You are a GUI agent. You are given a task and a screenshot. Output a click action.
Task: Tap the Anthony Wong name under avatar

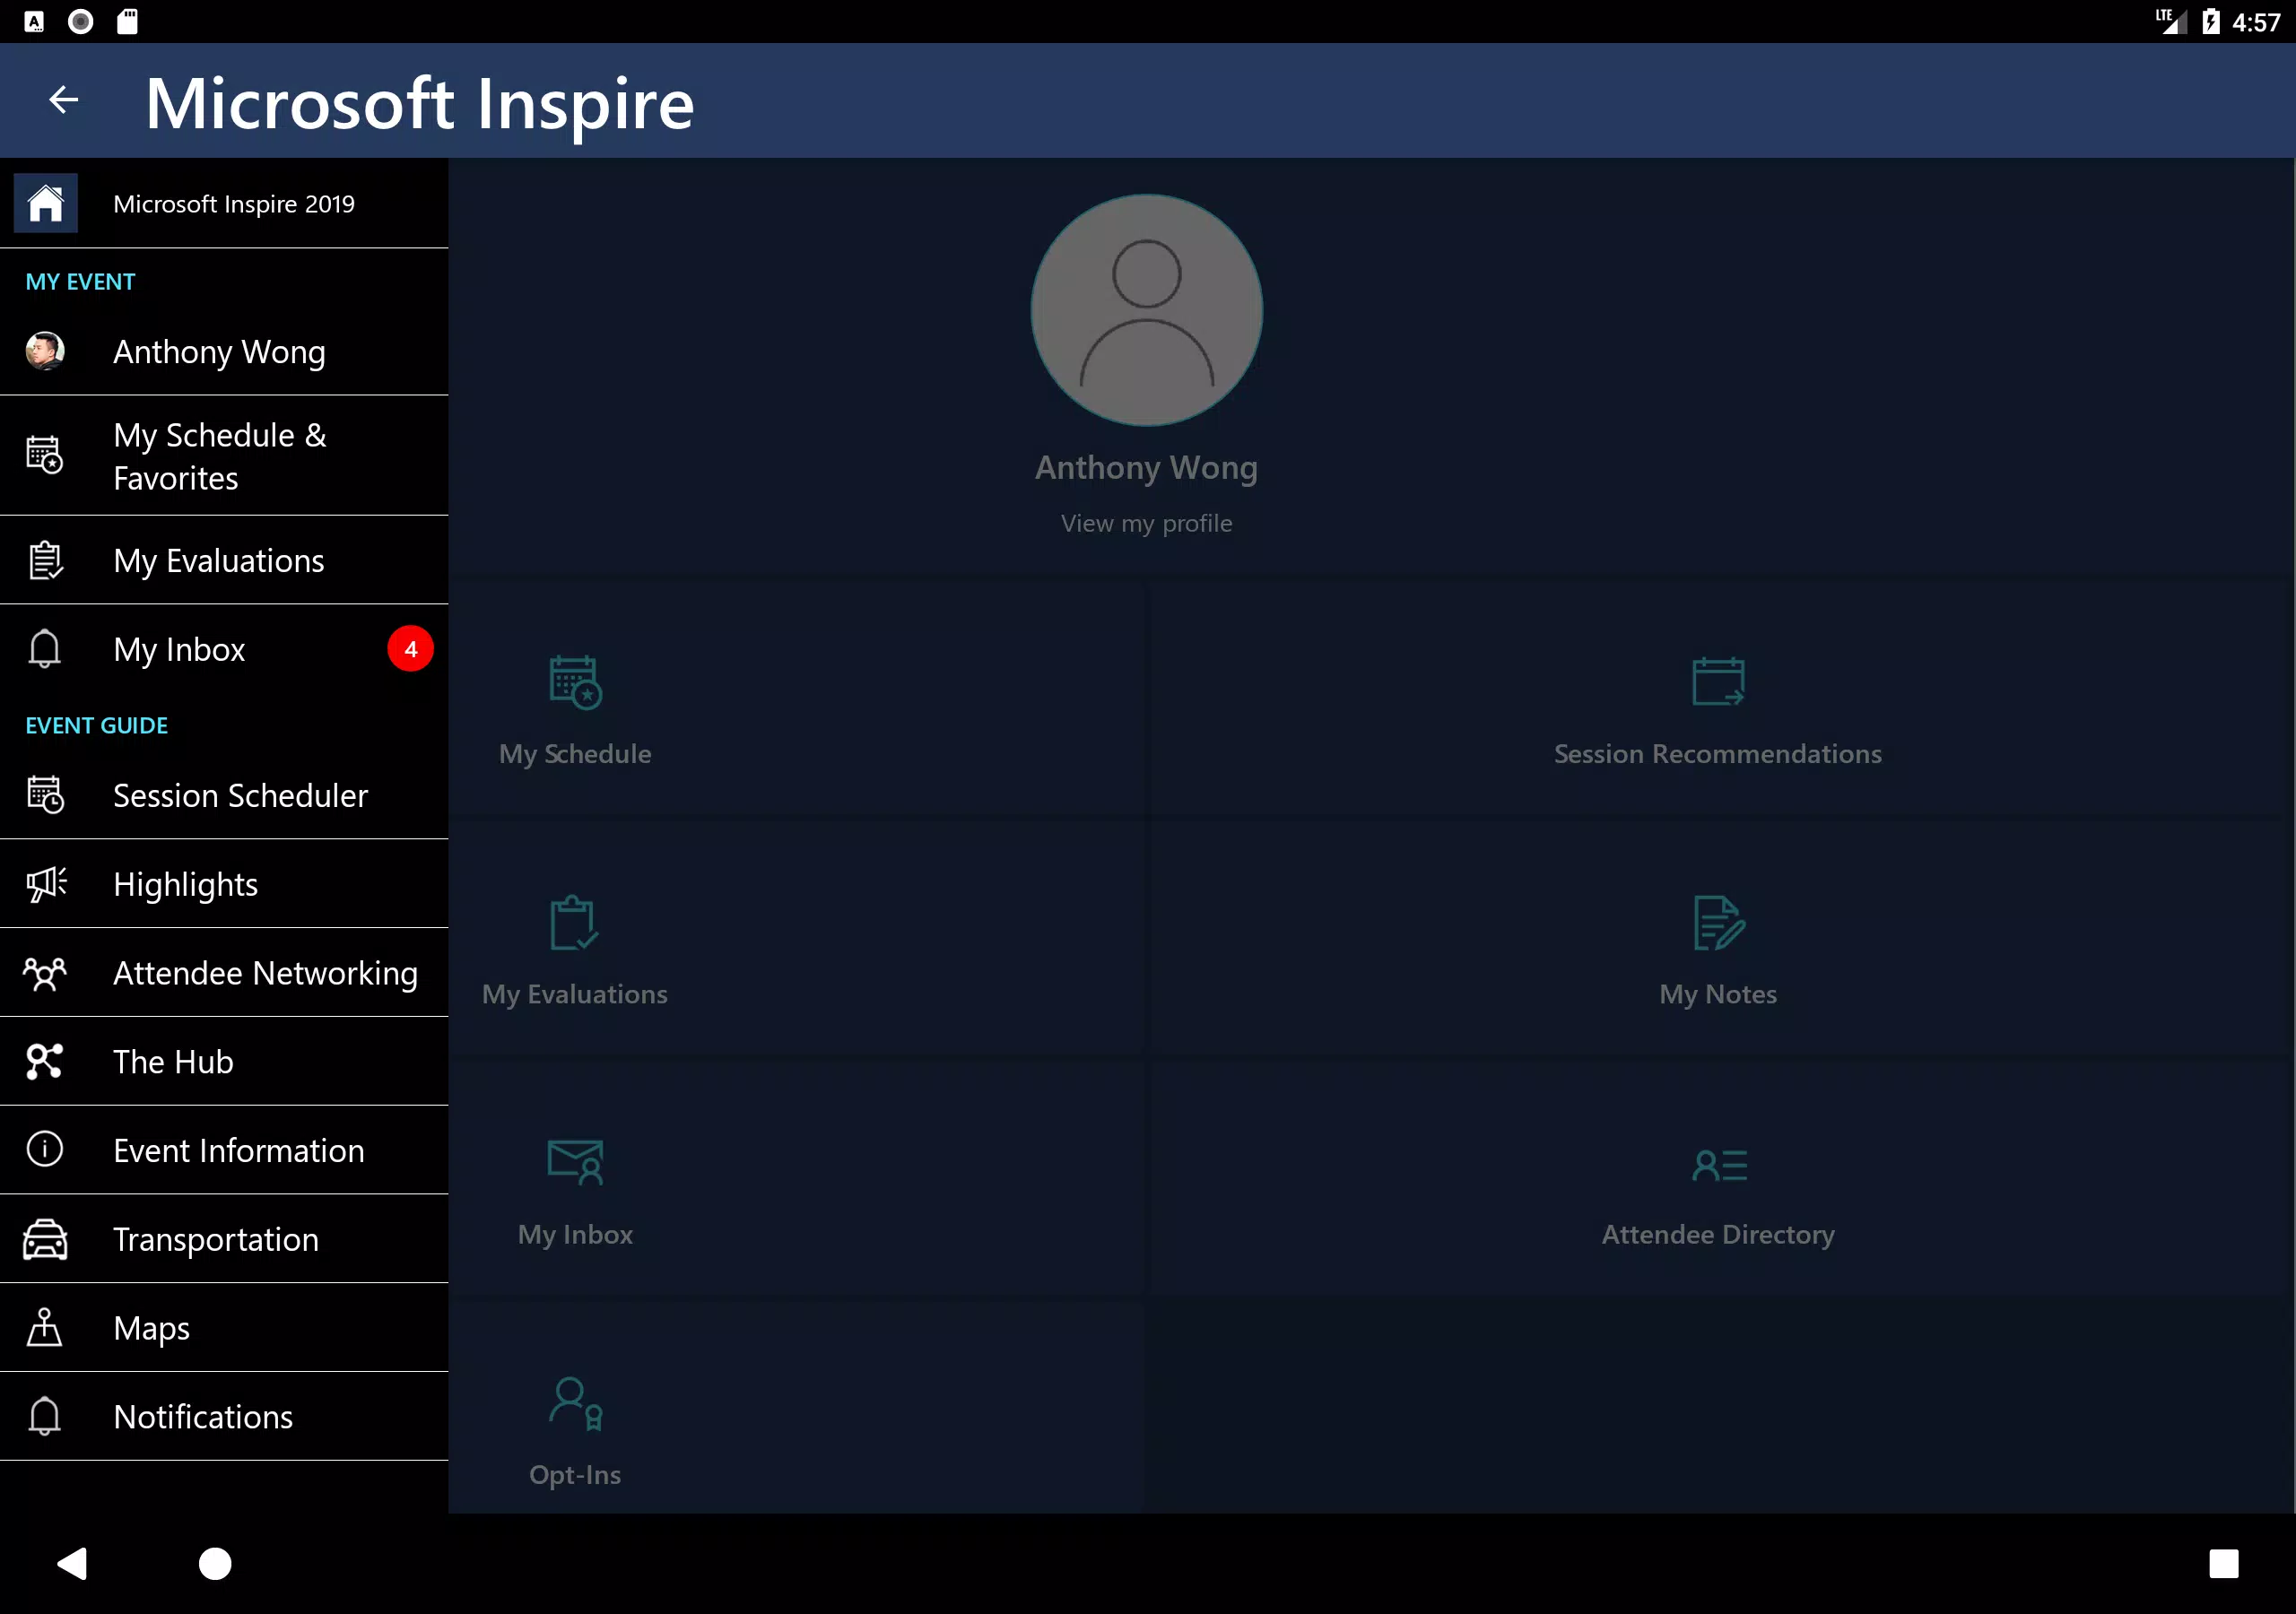pyautogui.click(x=1147, y=468)
